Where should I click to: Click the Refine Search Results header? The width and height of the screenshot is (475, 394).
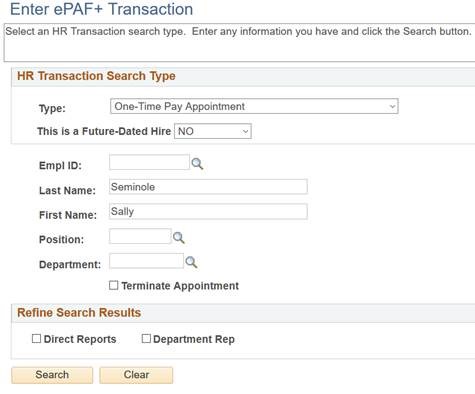tap(79, 313)
